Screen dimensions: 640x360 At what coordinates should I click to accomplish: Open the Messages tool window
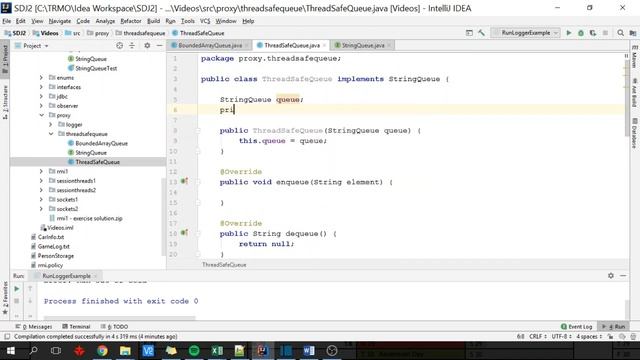tap(34, 327)
